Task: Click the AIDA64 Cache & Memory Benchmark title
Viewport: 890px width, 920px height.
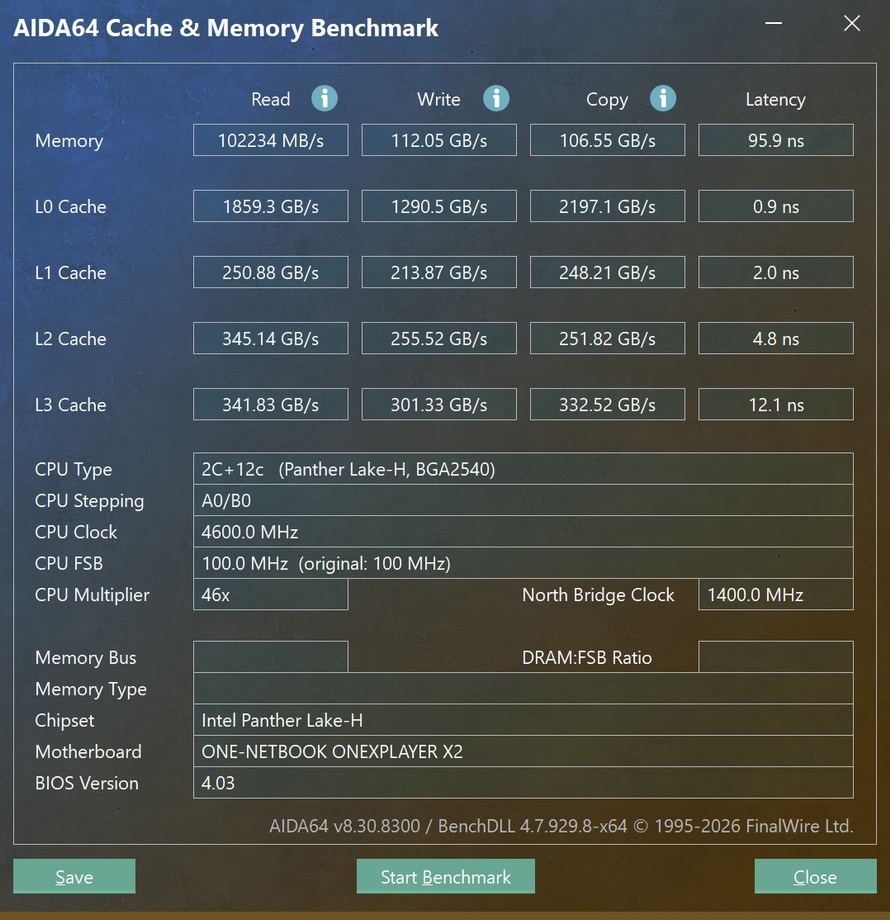Action: tap(226, 28)
